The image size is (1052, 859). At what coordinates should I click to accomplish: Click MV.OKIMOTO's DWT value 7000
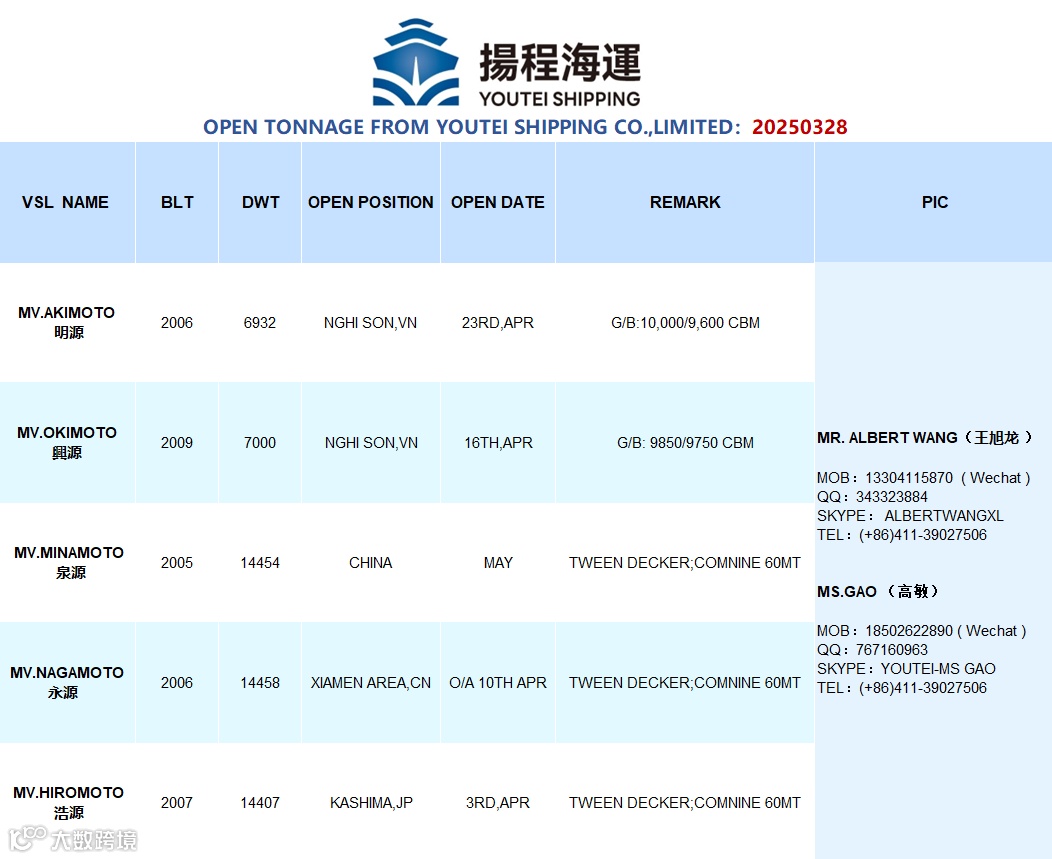pos(260,443)
